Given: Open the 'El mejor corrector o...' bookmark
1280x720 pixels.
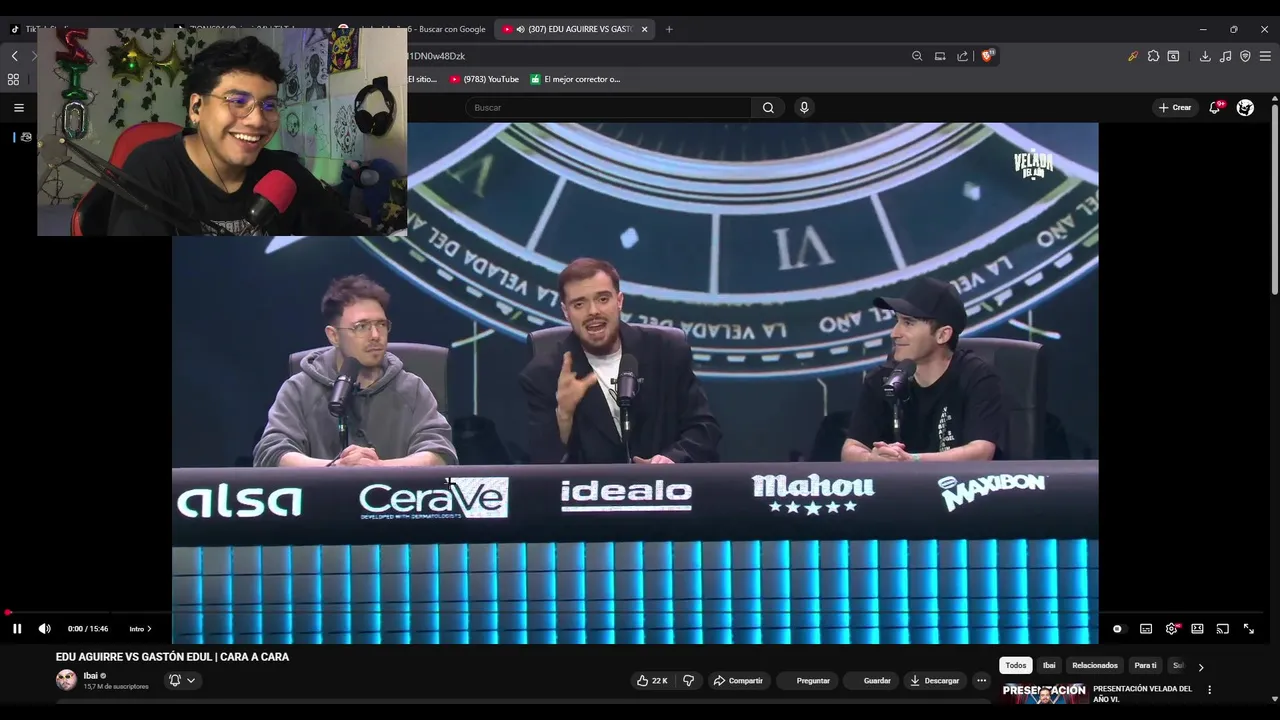Looking at the screenshot, I should click(575, 79).
